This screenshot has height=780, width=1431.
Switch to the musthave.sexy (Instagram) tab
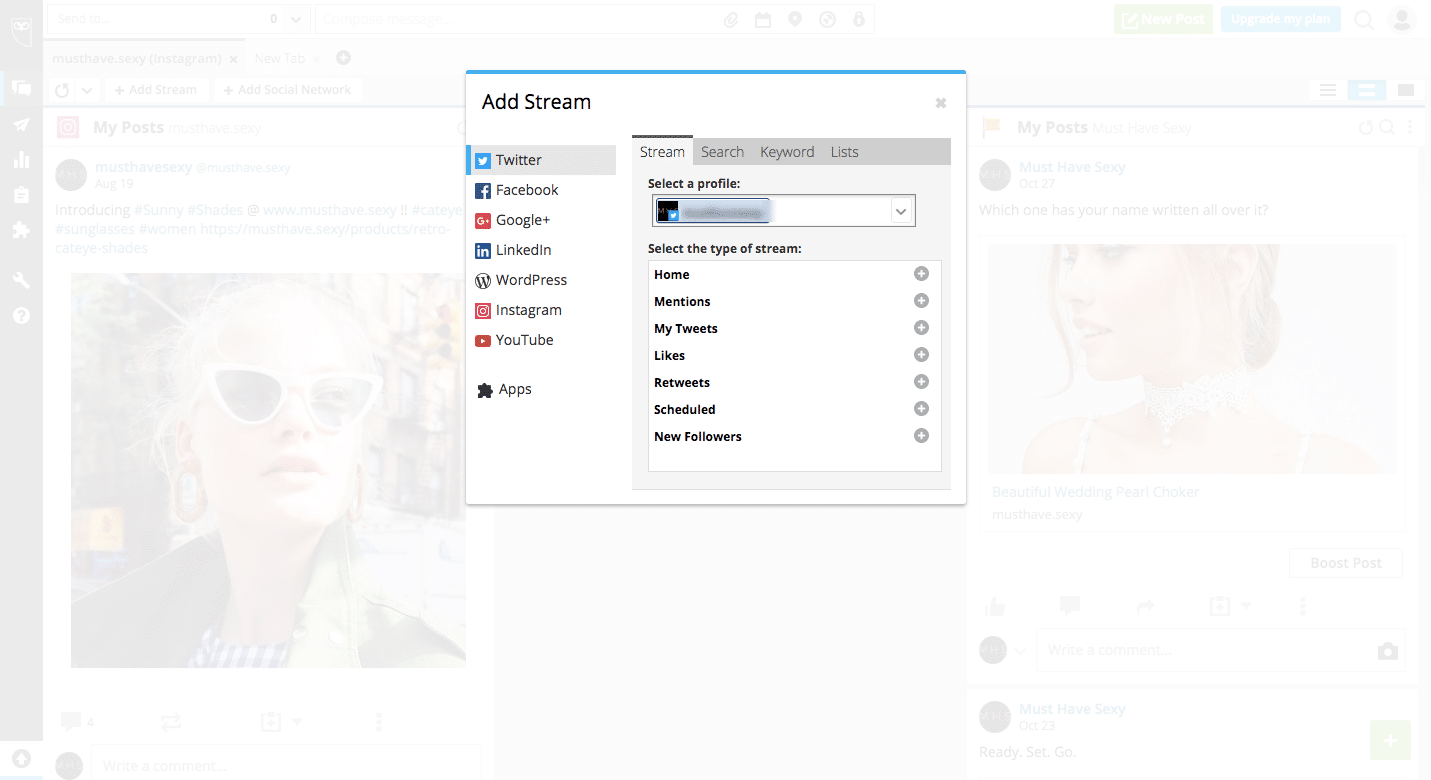(144, 58)
